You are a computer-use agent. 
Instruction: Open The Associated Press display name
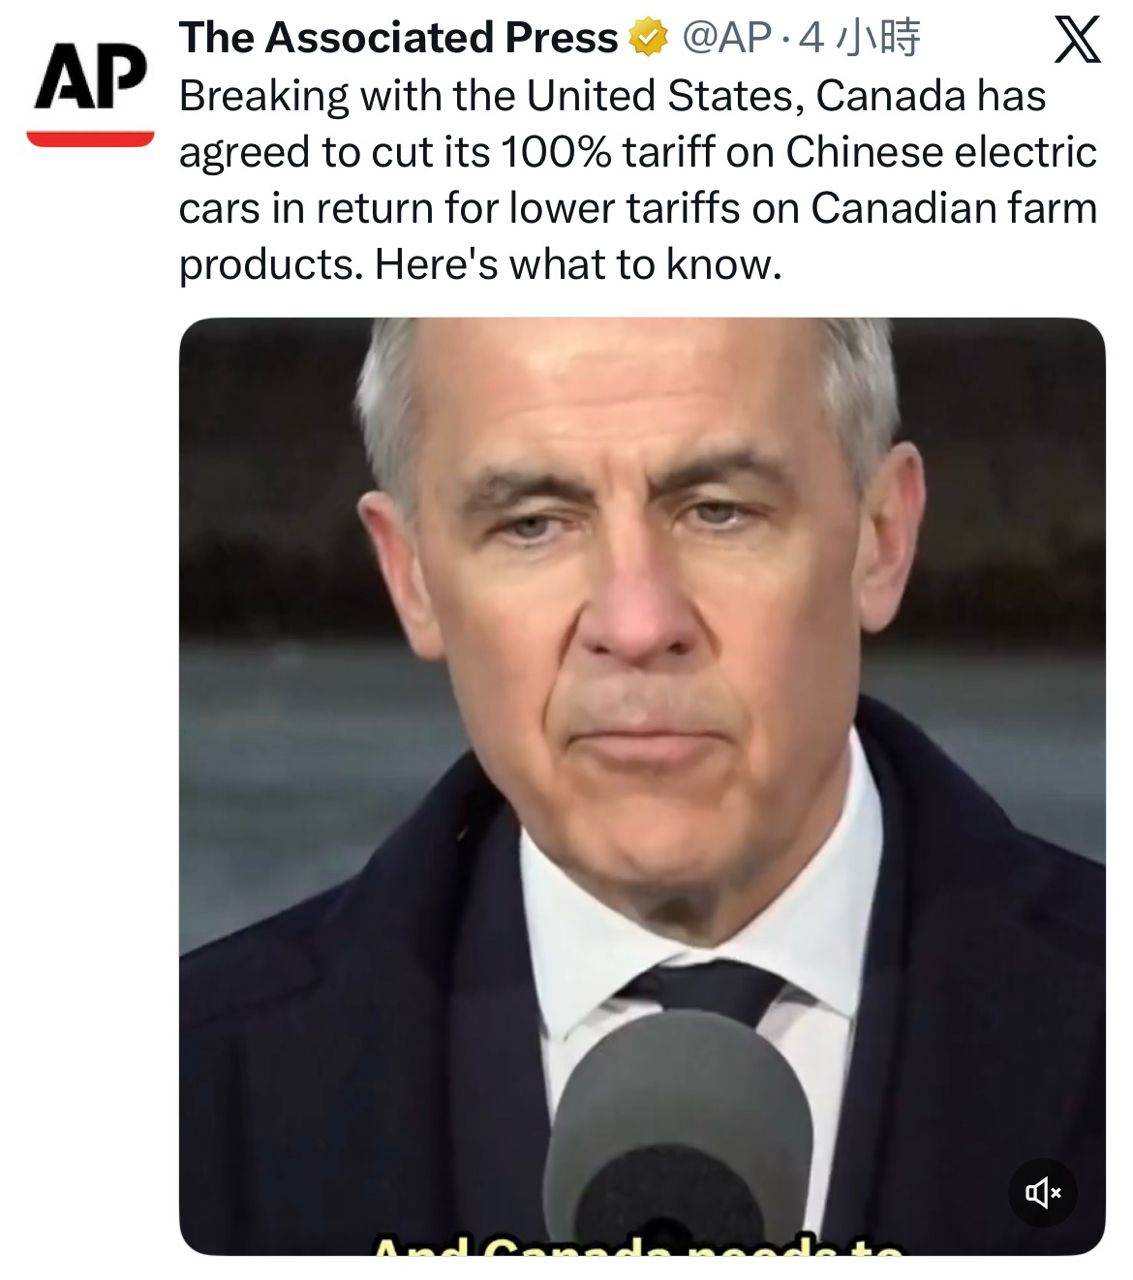pyautogui.click(x=398, y=38)
